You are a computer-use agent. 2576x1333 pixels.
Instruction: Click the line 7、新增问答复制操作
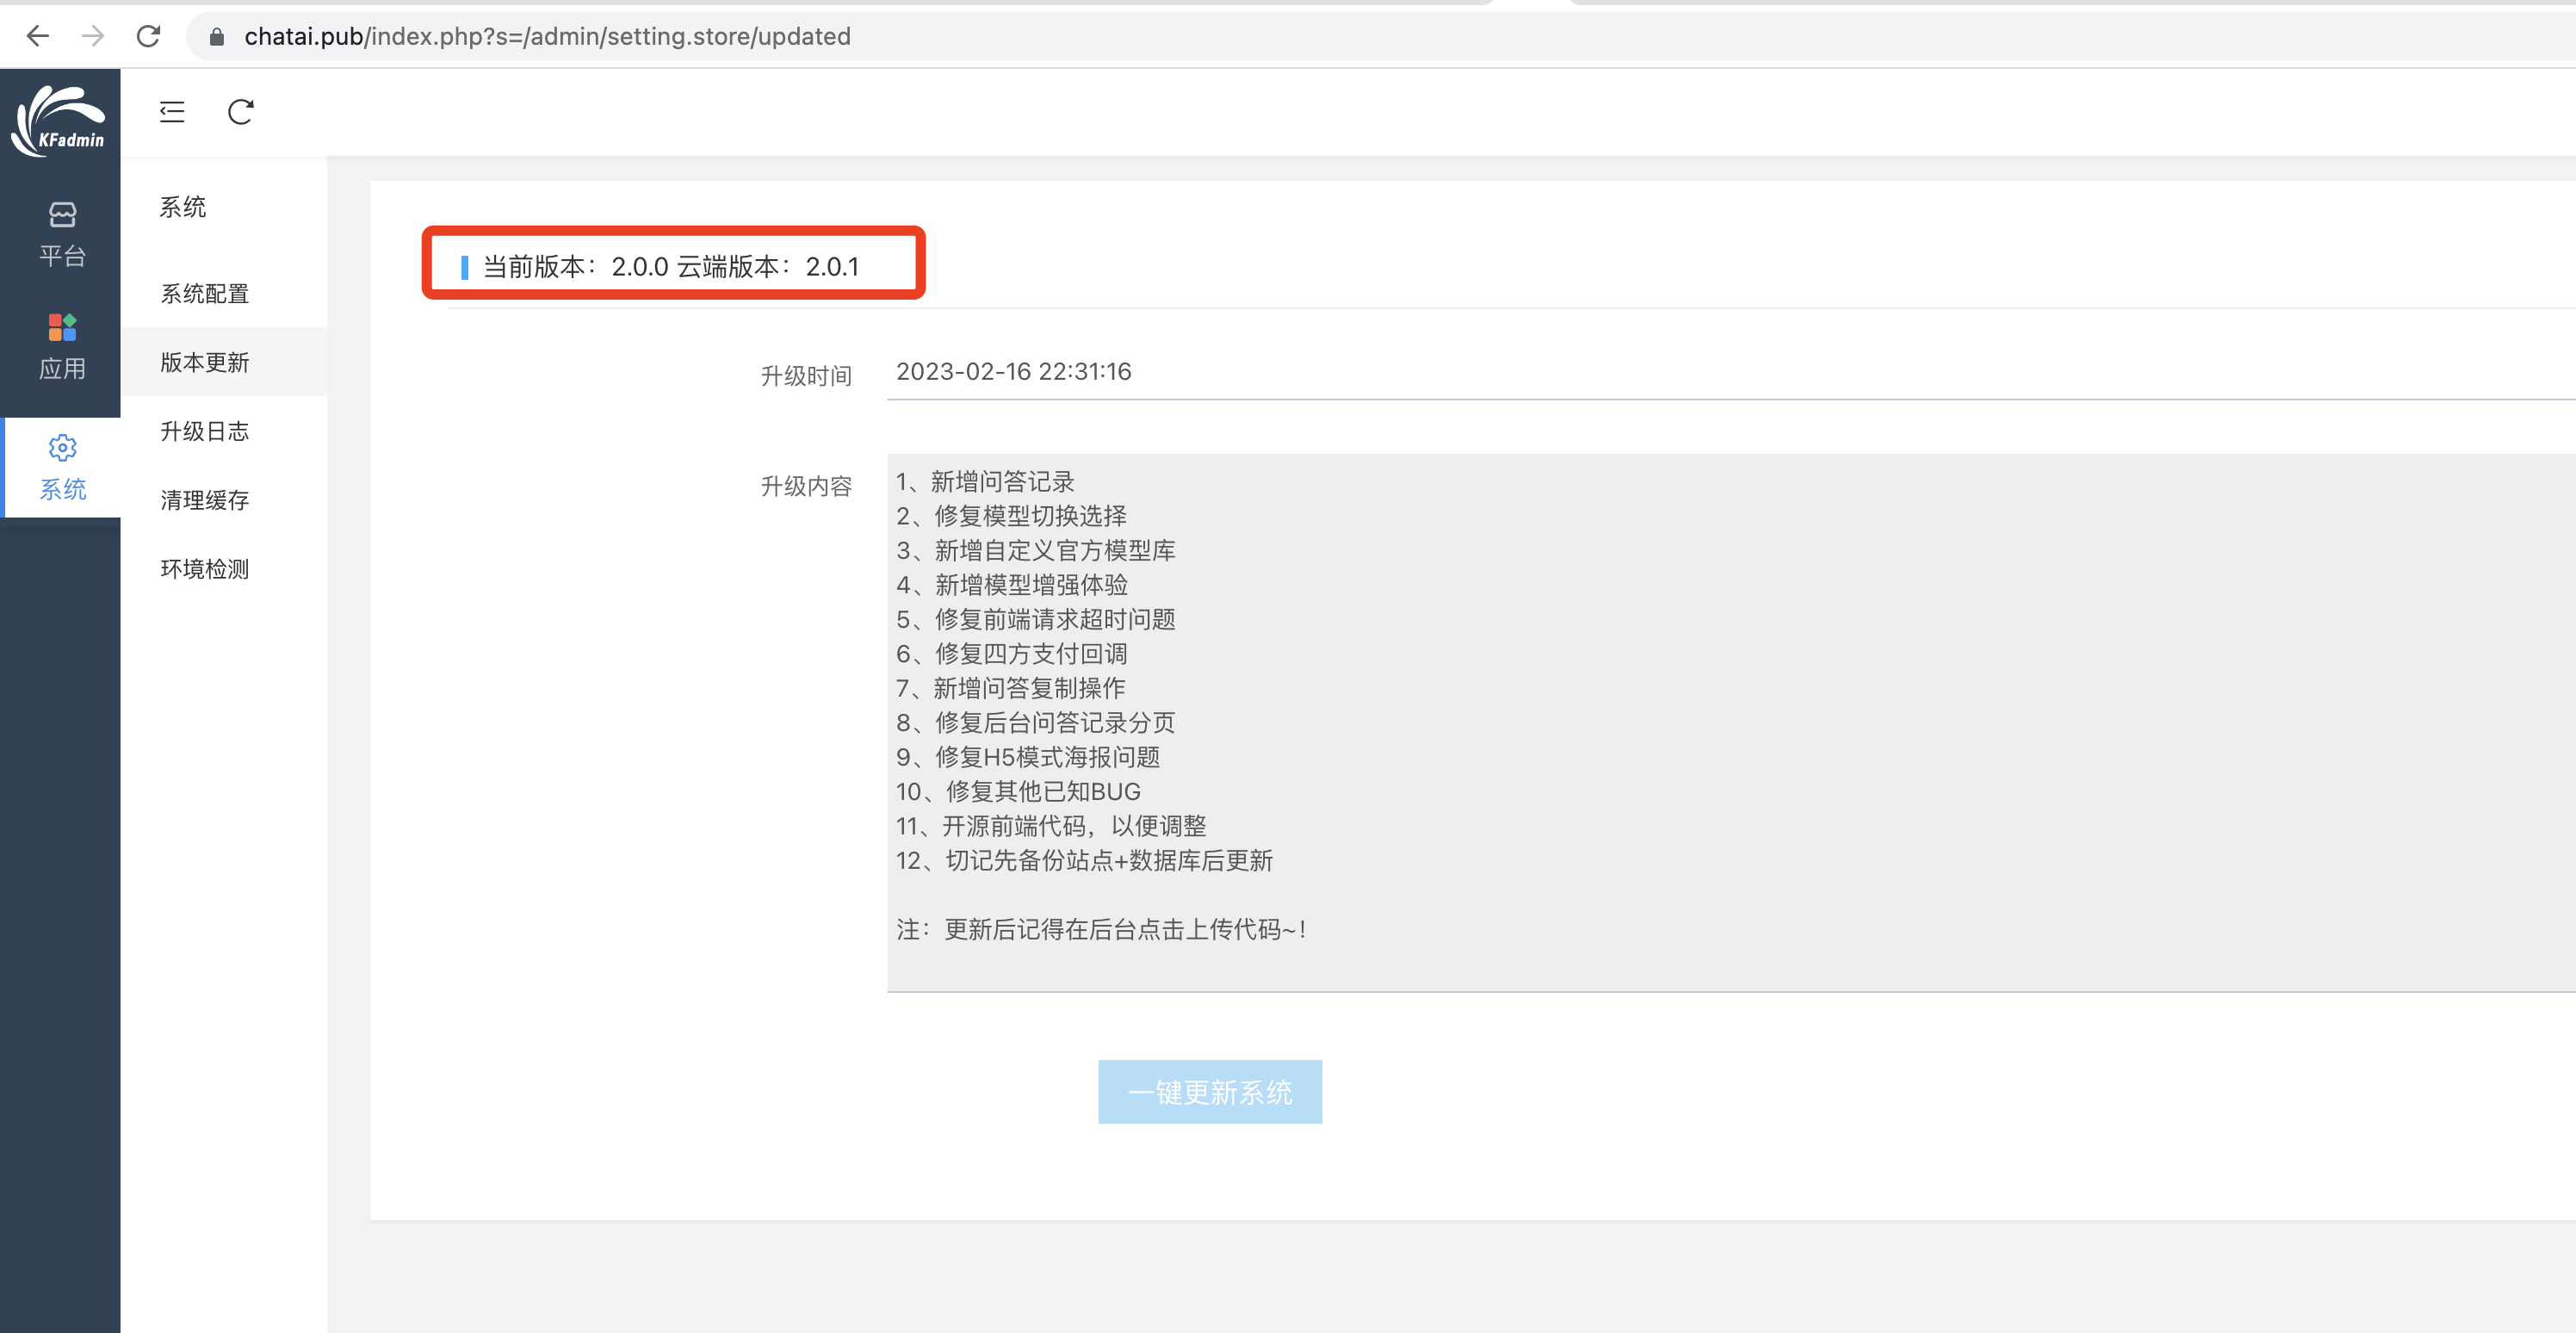tap(1010, 688)
